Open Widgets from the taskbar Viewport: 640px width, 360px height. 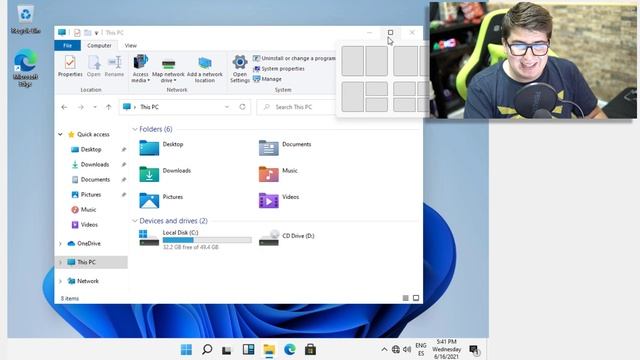[248, 349]
